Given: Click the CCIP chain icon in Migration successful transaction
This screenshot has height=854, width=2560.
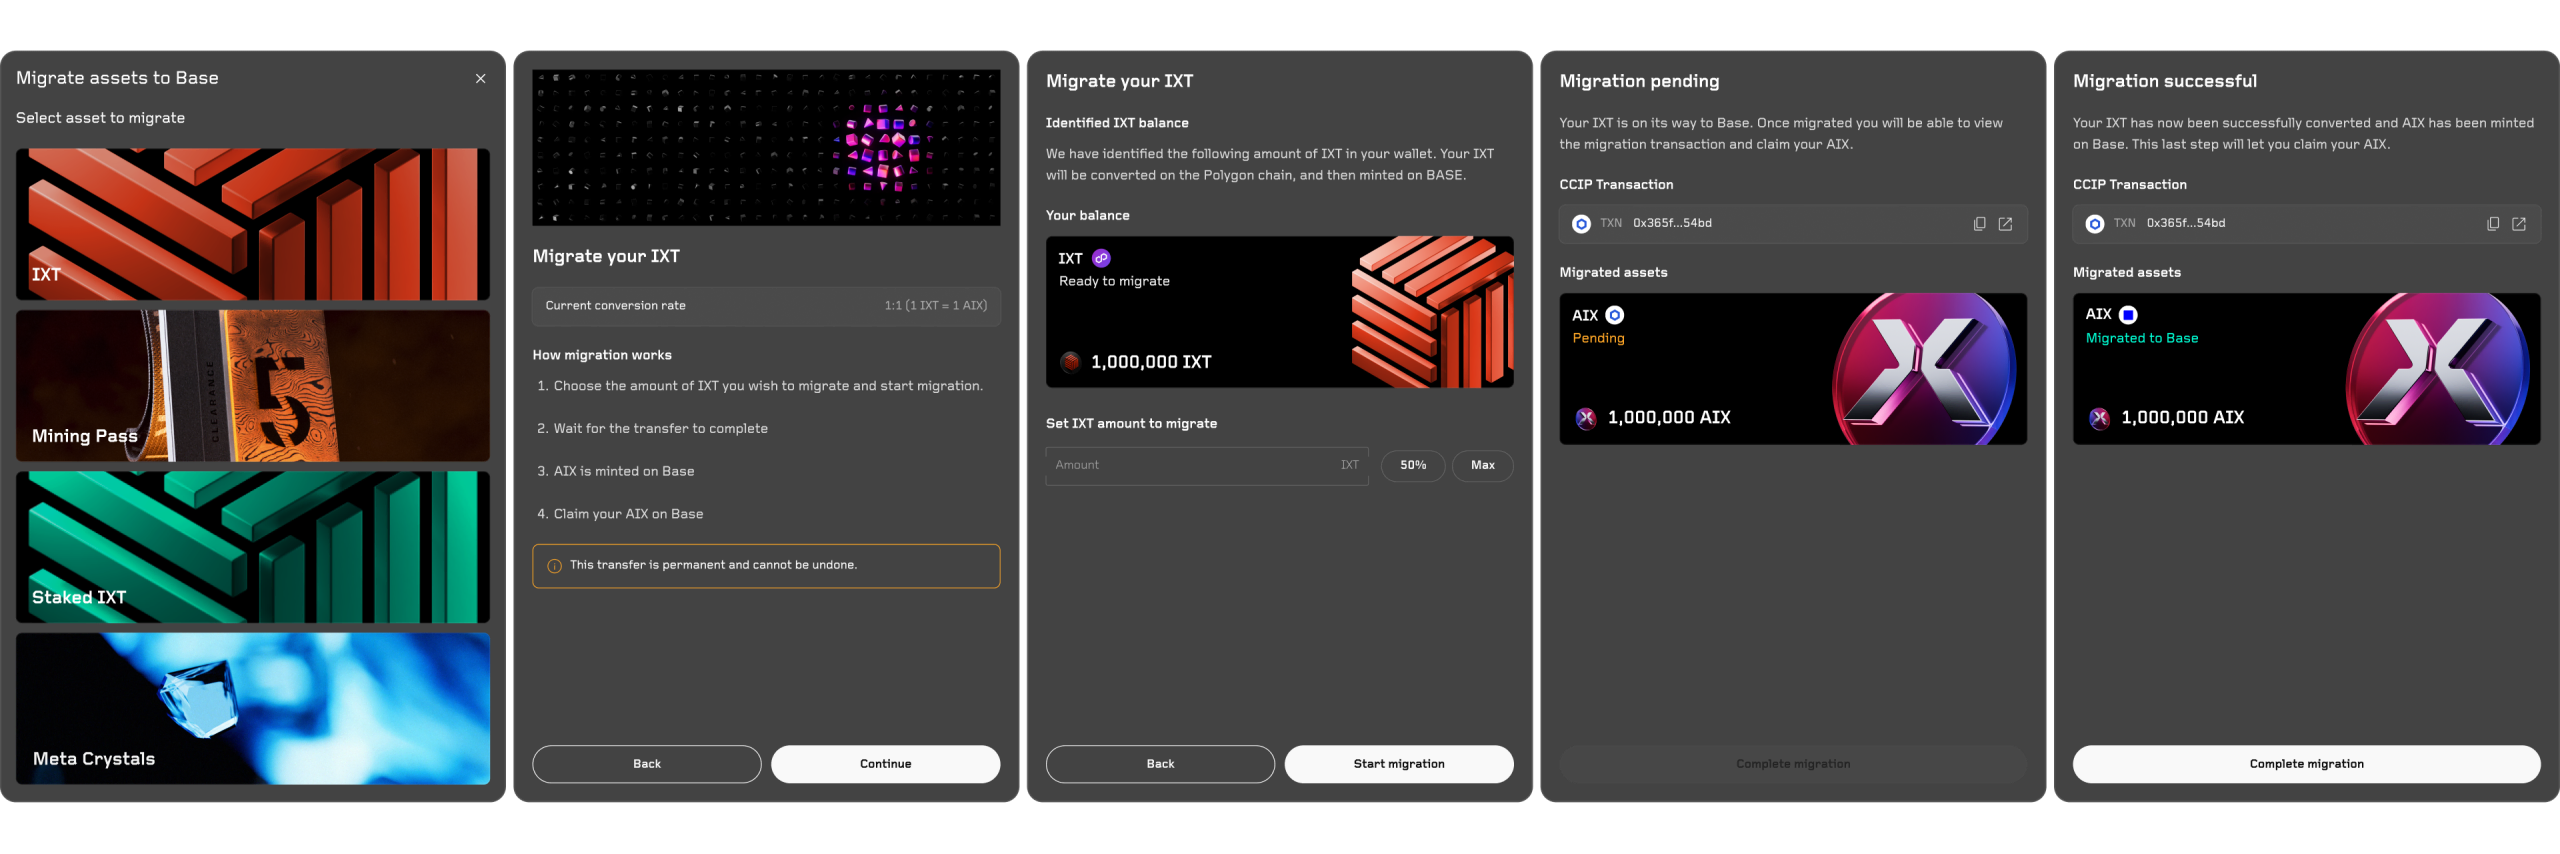Looking at the screenshot, I should 2095,224.
